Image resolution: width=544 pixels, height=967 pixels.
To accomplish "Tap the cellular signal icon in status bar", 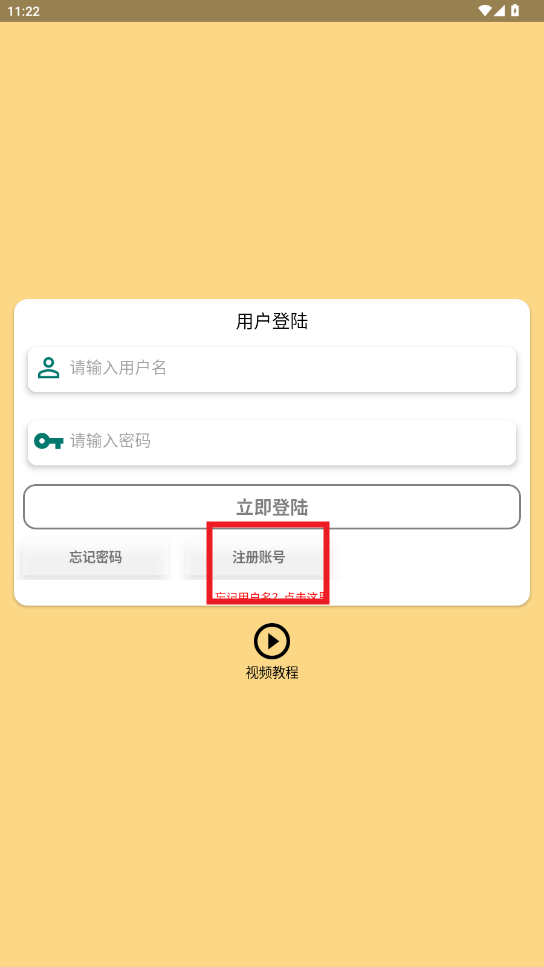I will pyautogui.click(x=500, y=10).
